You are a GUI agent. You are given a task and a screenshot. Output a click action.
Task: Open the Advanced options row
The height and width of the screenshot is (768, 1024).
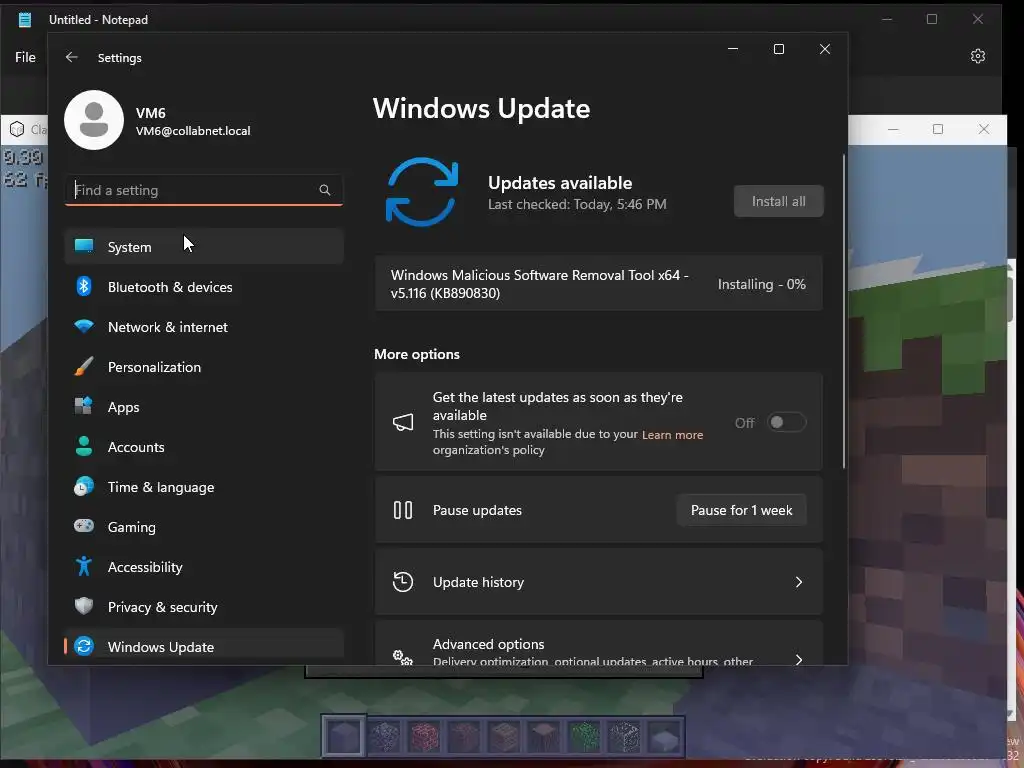[598, 643]
